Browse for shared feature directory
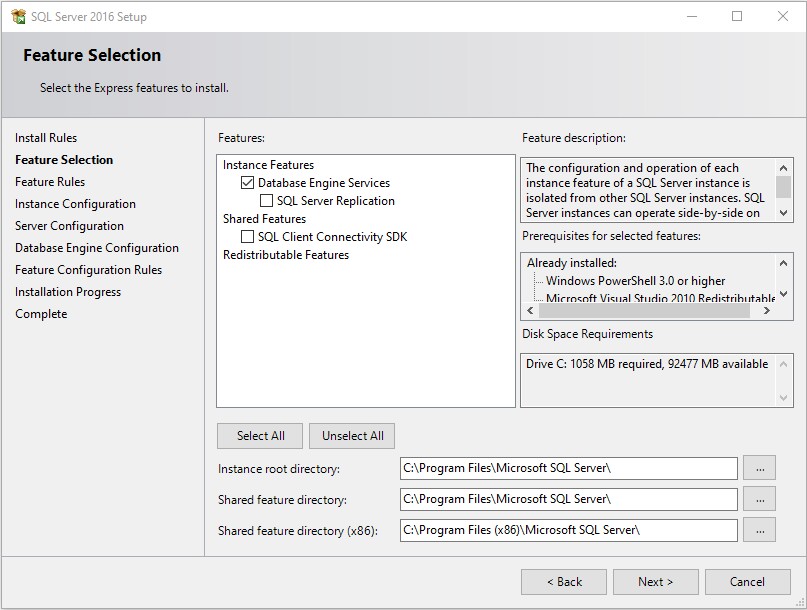Viewport: 807px width, 610px height. (x=760, y=499)
